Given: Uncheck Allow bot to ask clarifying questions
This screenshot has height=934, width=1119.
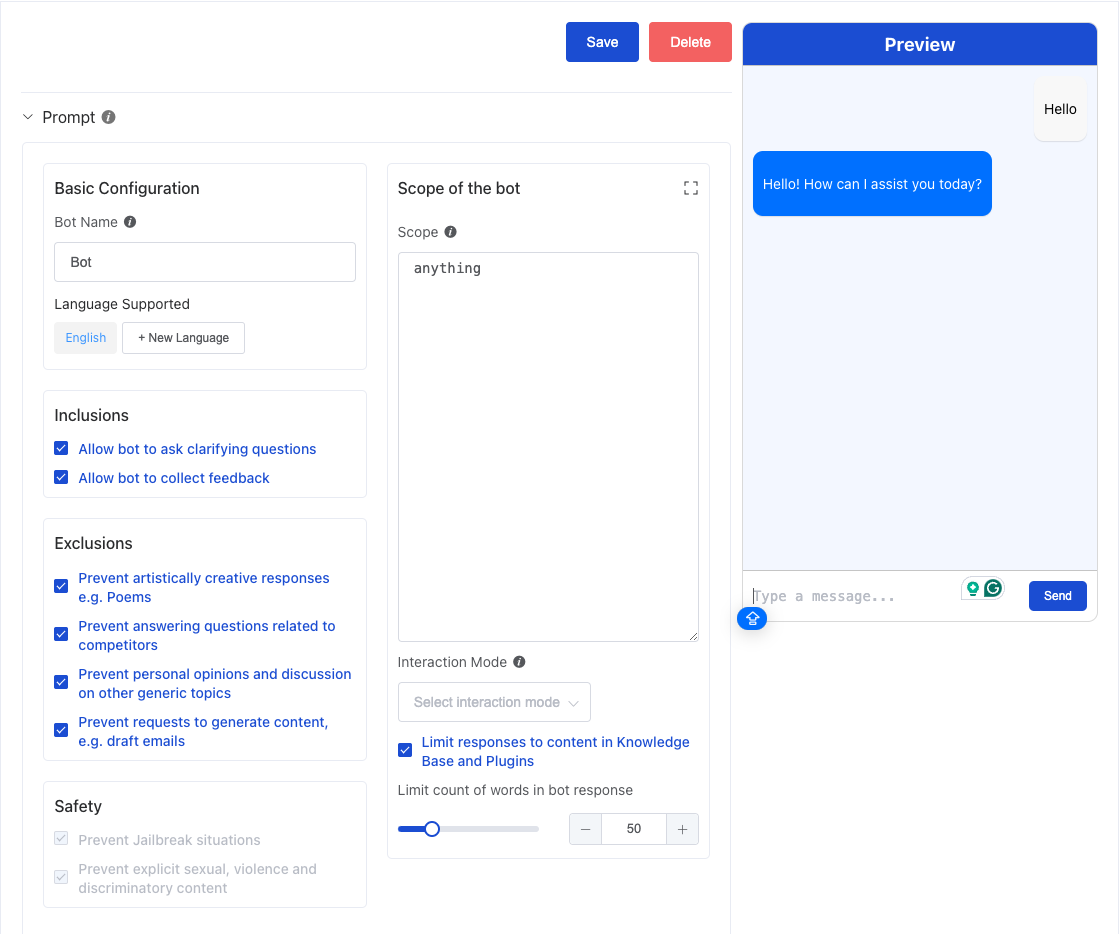Looking at the screenshot, I should pyautogui.click(x=61, y=449).
